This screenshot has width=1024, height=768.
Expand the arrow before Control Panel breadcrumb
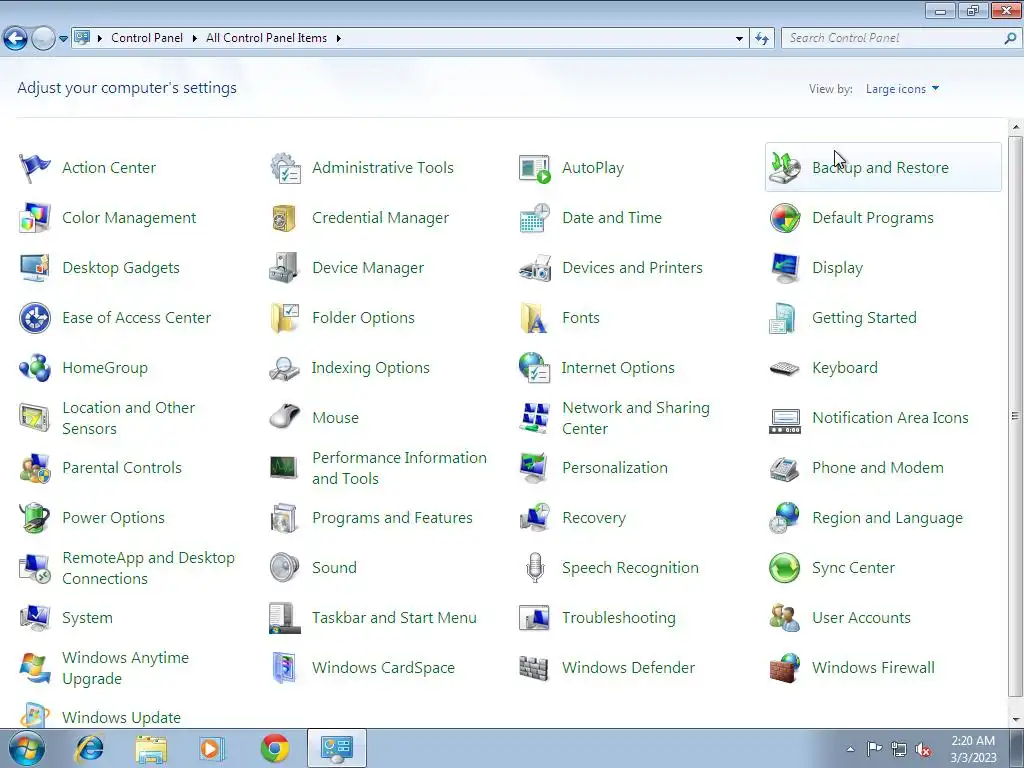(x=100, y=38)
